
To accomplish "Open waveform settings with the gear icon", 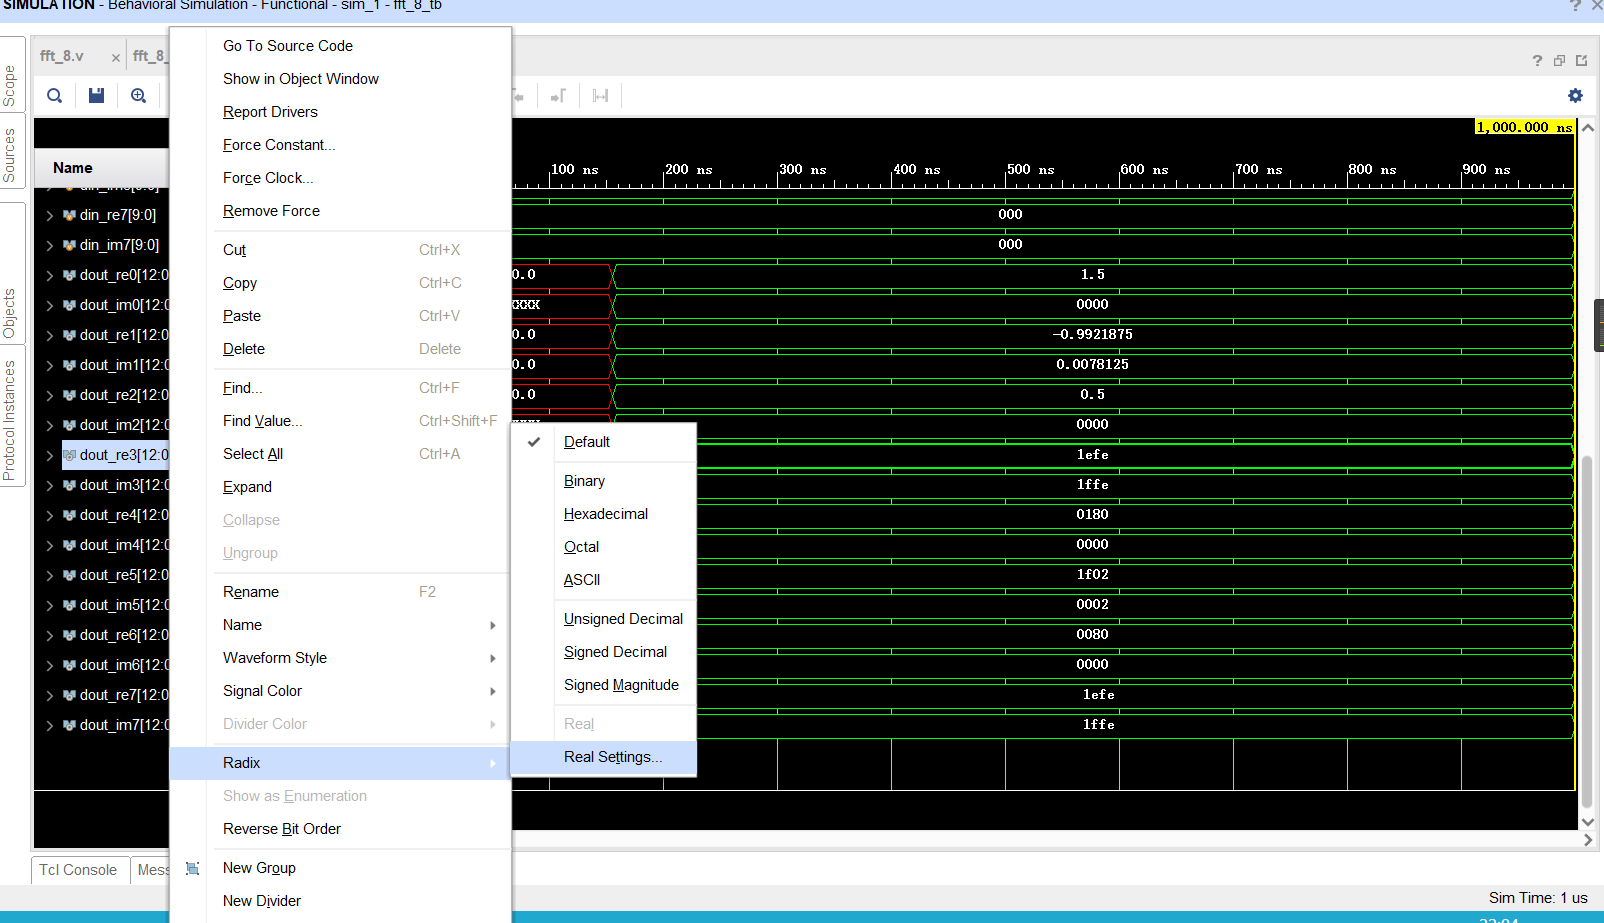I will click(x=1575, y=95).
